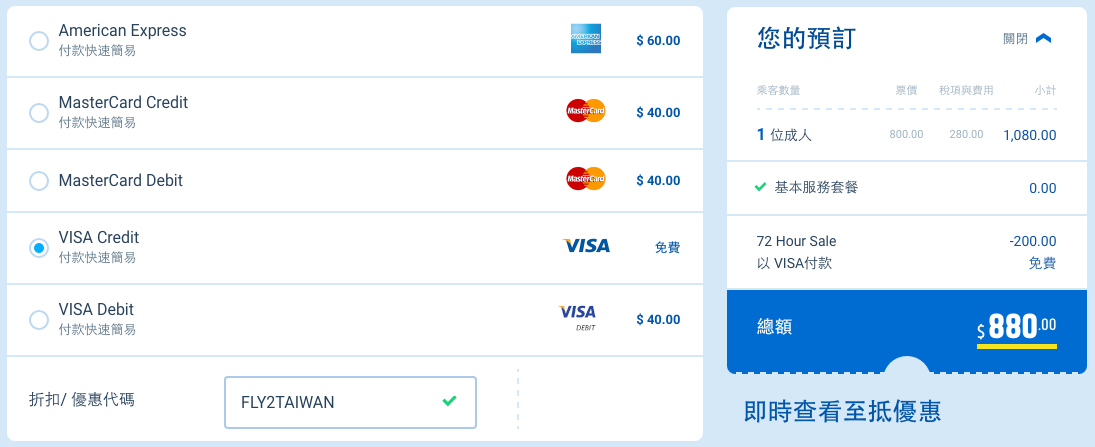Click the 總額 $880.00 total banner
This screenshot has width=1095, height=447.
click(906, 327)
